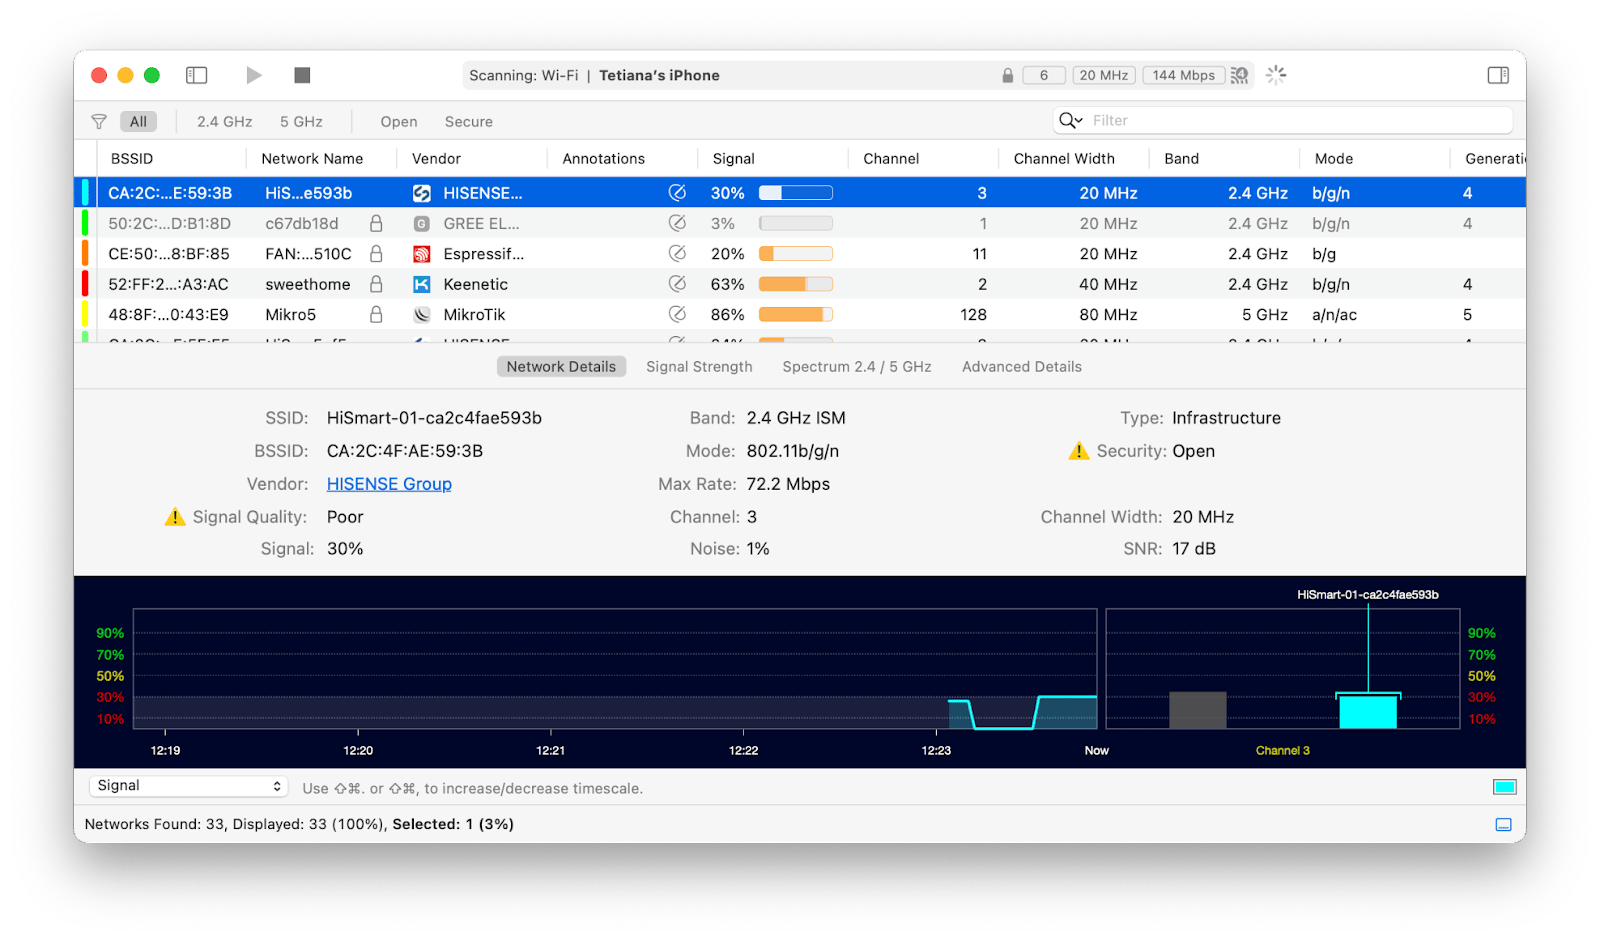Click the Espressif vendor logo icon
Image resolution: width=1600 pixels, height=940 pixels.
pos(422,254)
